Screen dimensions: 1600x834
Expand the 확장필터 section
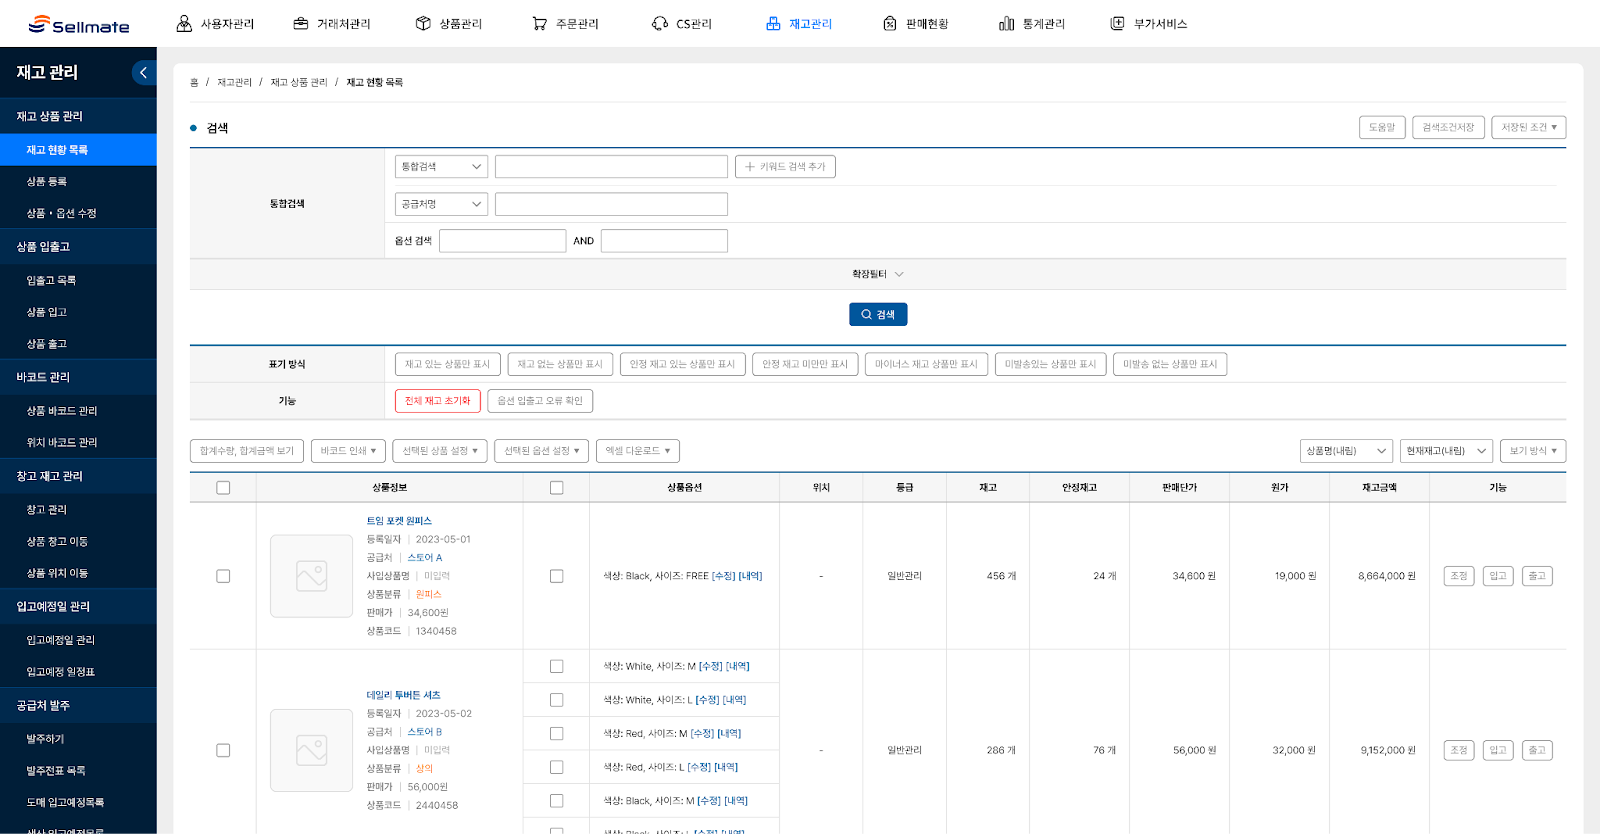877,274
